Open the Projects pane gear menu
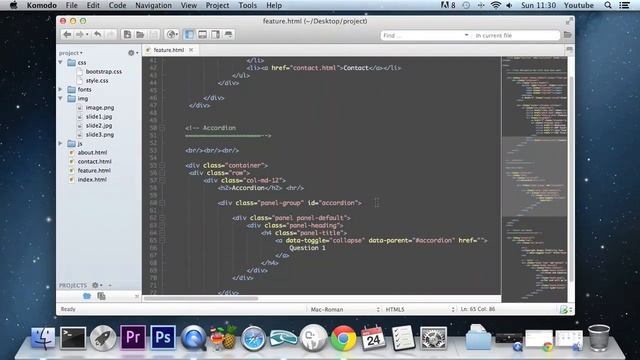Image resolution: width=640 pixels, height=360 pixels. pyautogui.click(x=97, y=285)
